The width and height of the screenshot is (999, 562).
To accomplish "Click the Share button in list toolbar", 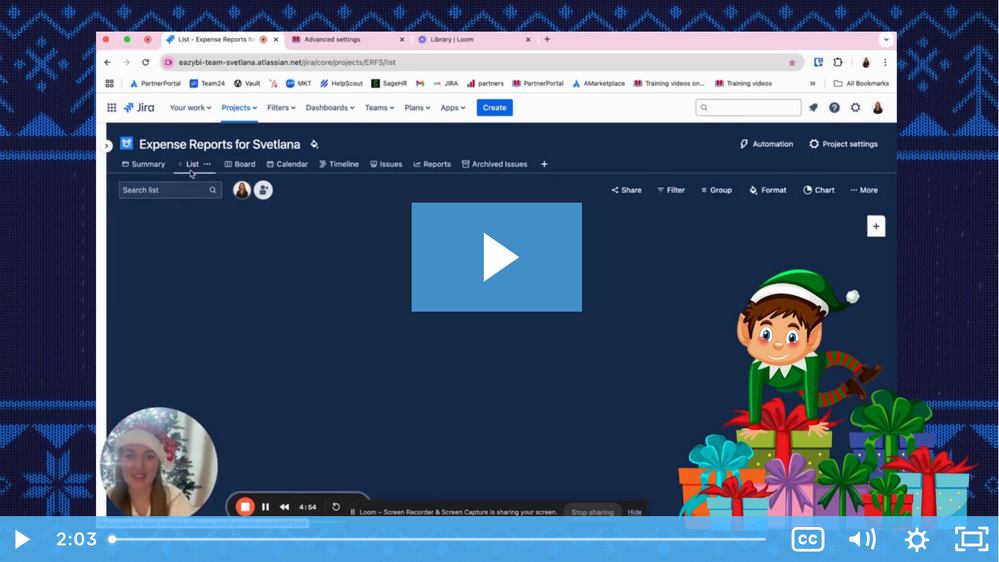I will coord(626,190).
